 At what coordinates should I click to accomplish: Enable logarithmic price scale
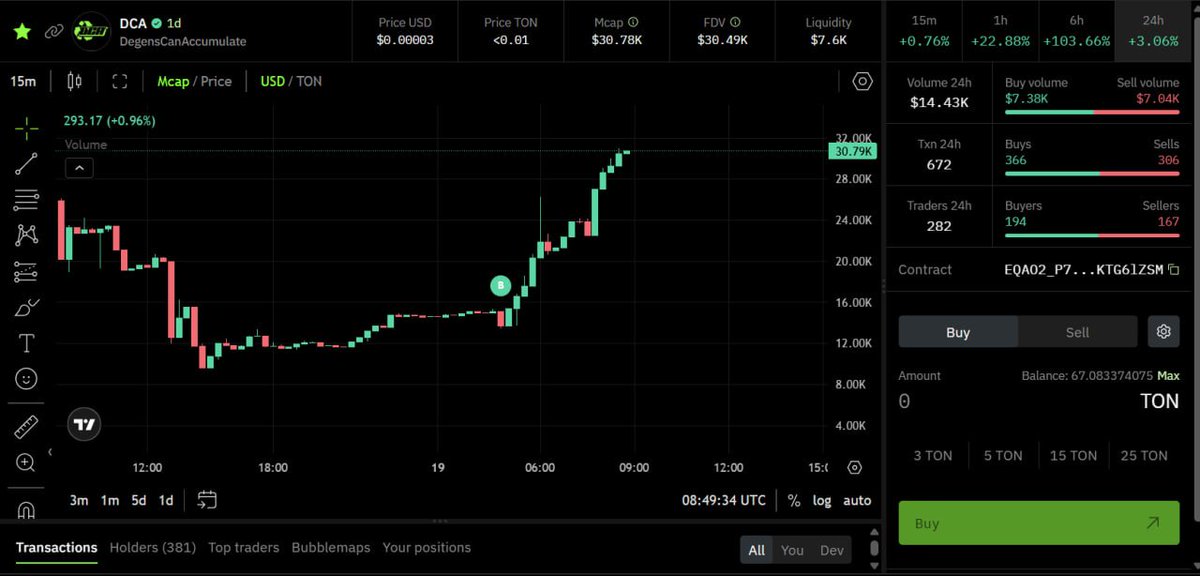click(822, 500)
